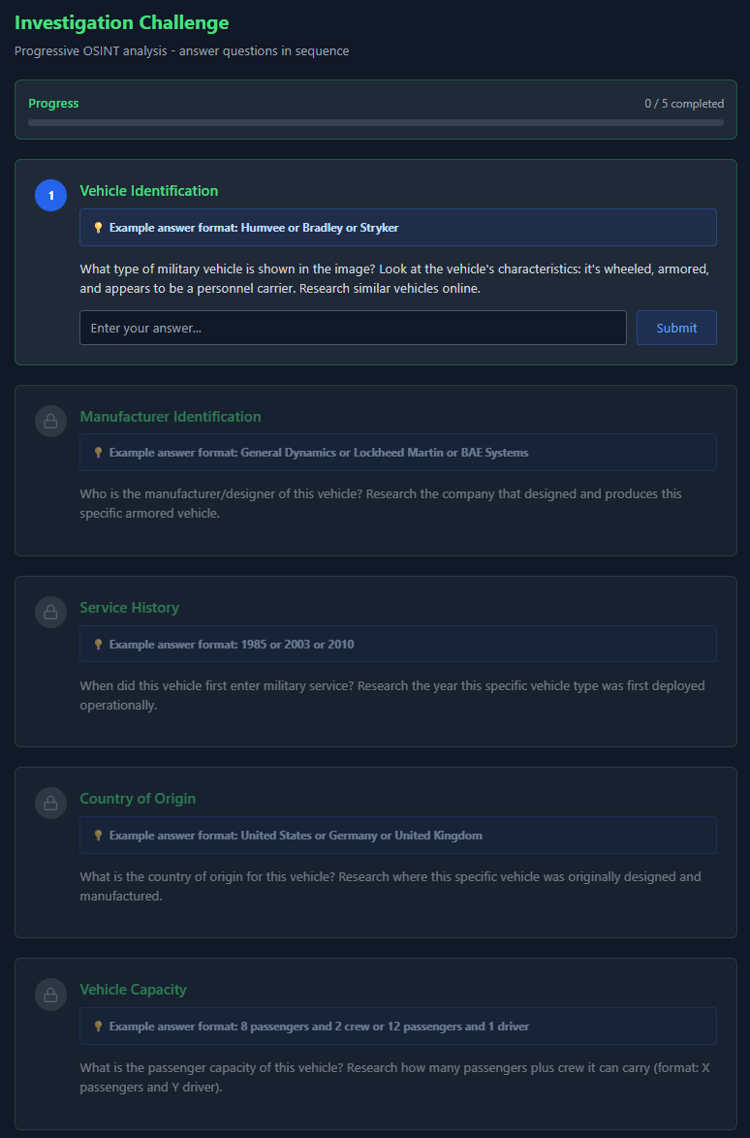Click the lock icon on Service History

point(50,612)
